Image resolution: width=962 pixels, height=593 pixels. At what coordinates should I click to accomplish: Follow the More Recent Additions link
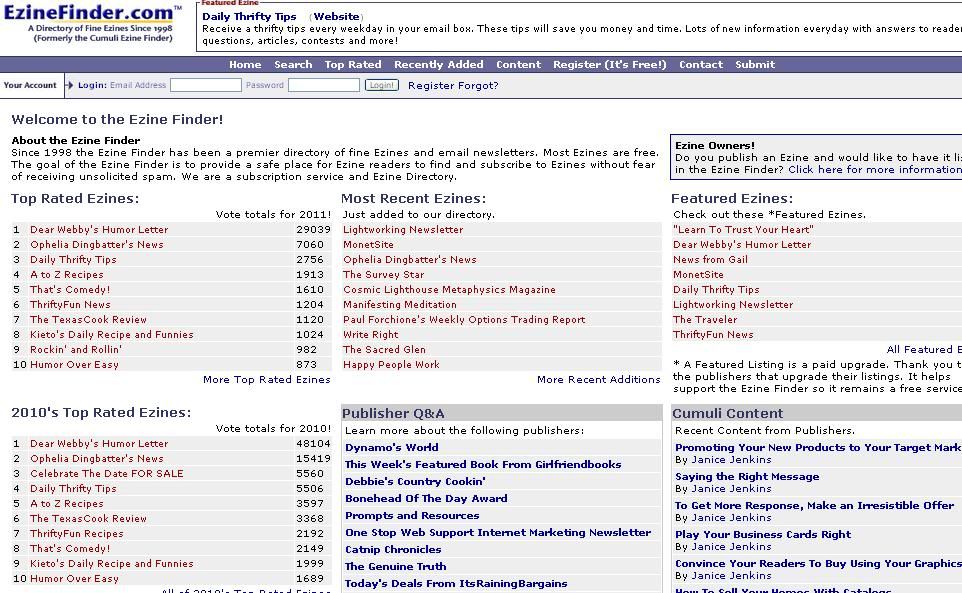tap(599, 380)
